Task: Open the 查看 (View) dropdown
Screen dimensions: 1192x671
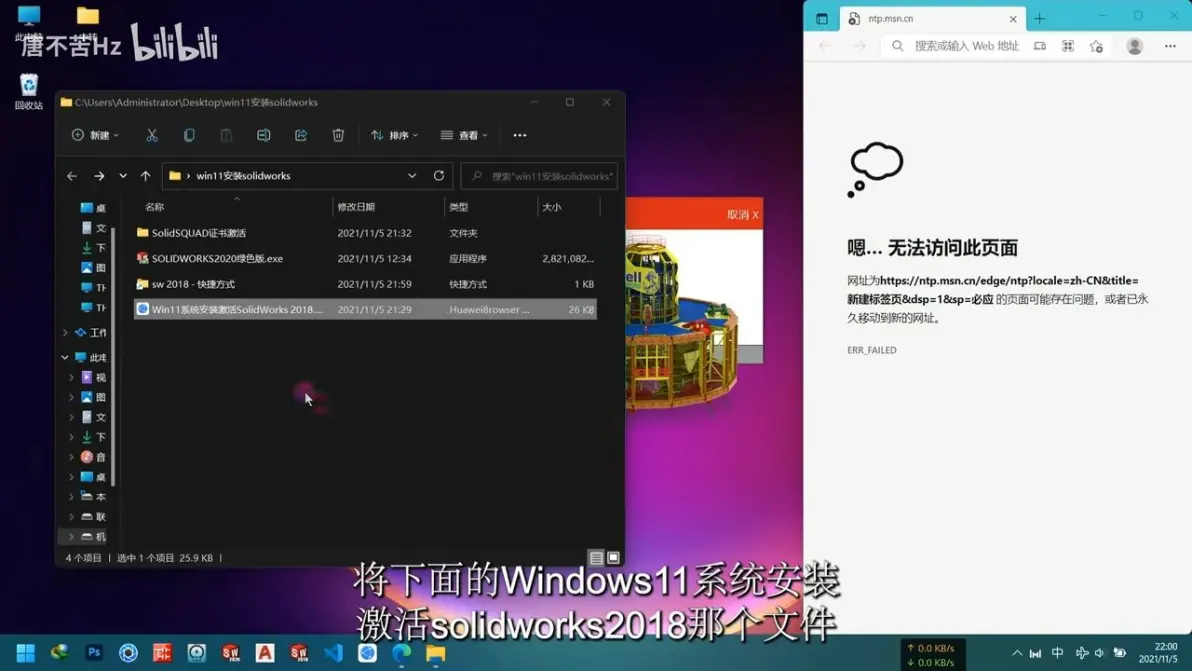Action: [462, 135]
